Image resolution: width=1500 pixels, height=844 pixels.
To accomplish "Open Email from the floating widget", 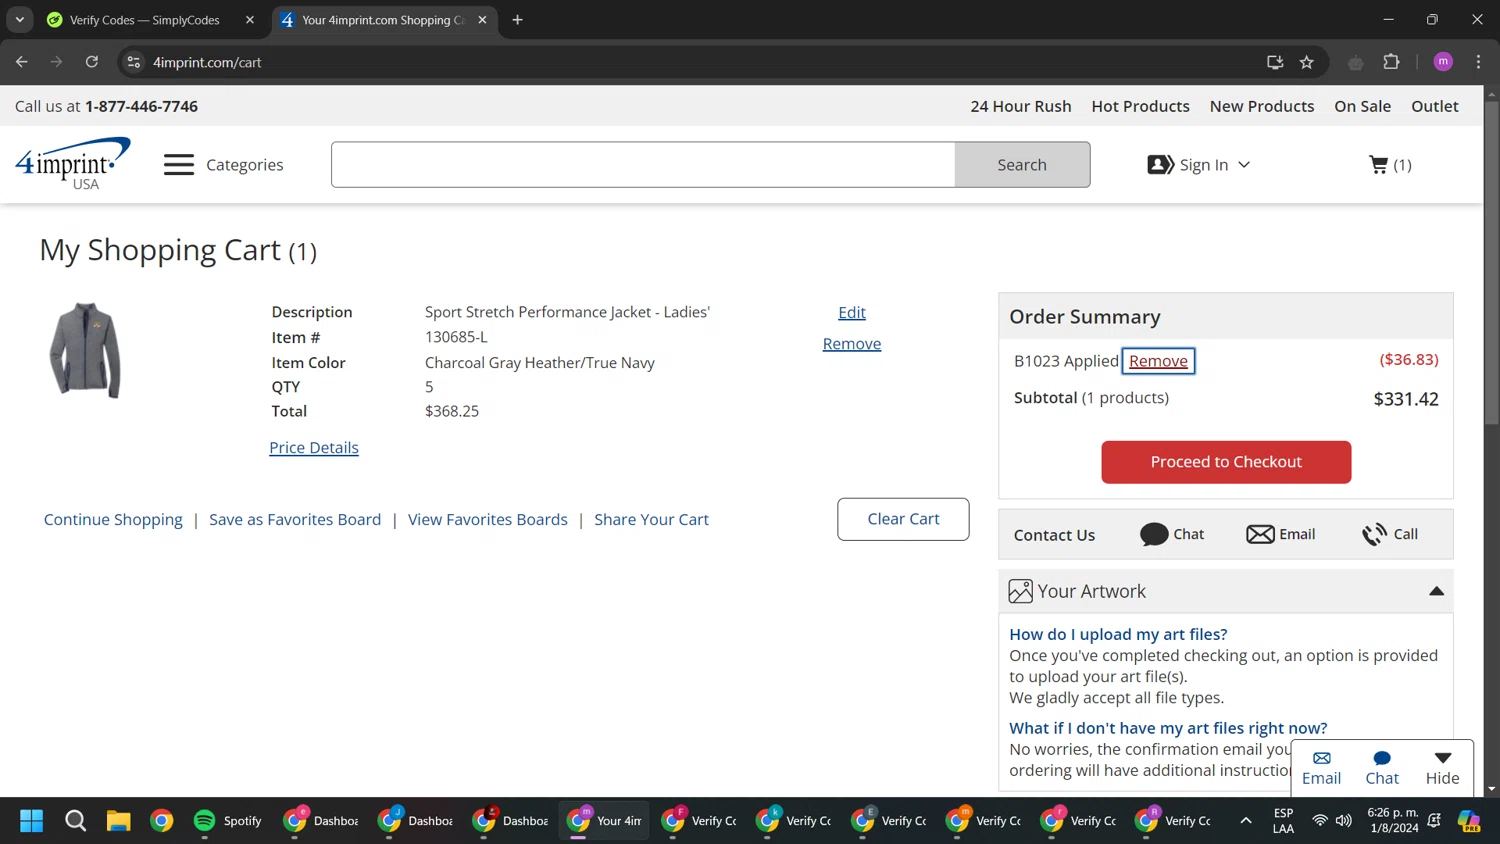I will pos(1321,768).
